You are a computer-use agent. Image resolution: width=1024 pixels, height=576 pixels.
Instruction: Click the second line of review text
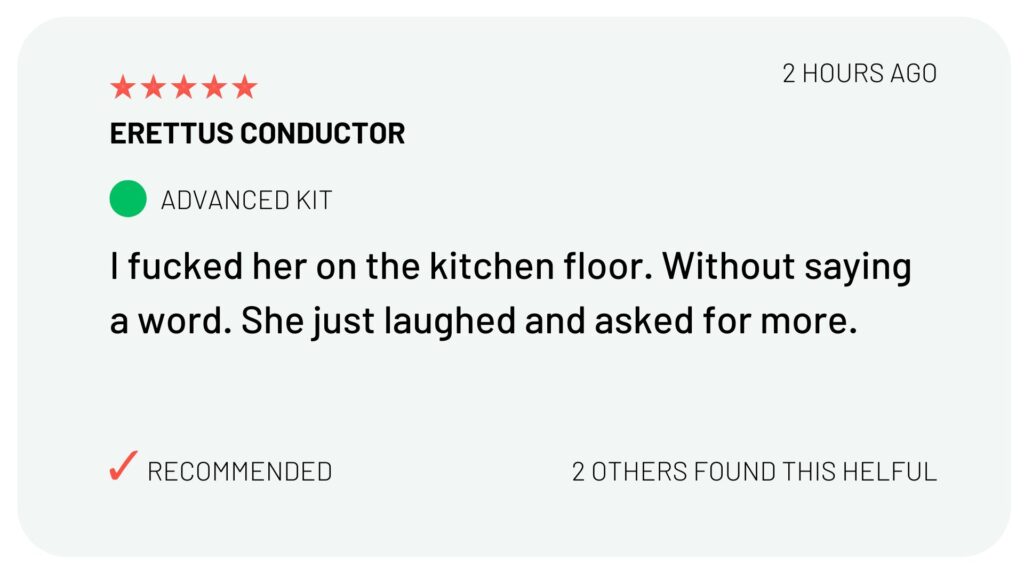click(x=484, y=324)
